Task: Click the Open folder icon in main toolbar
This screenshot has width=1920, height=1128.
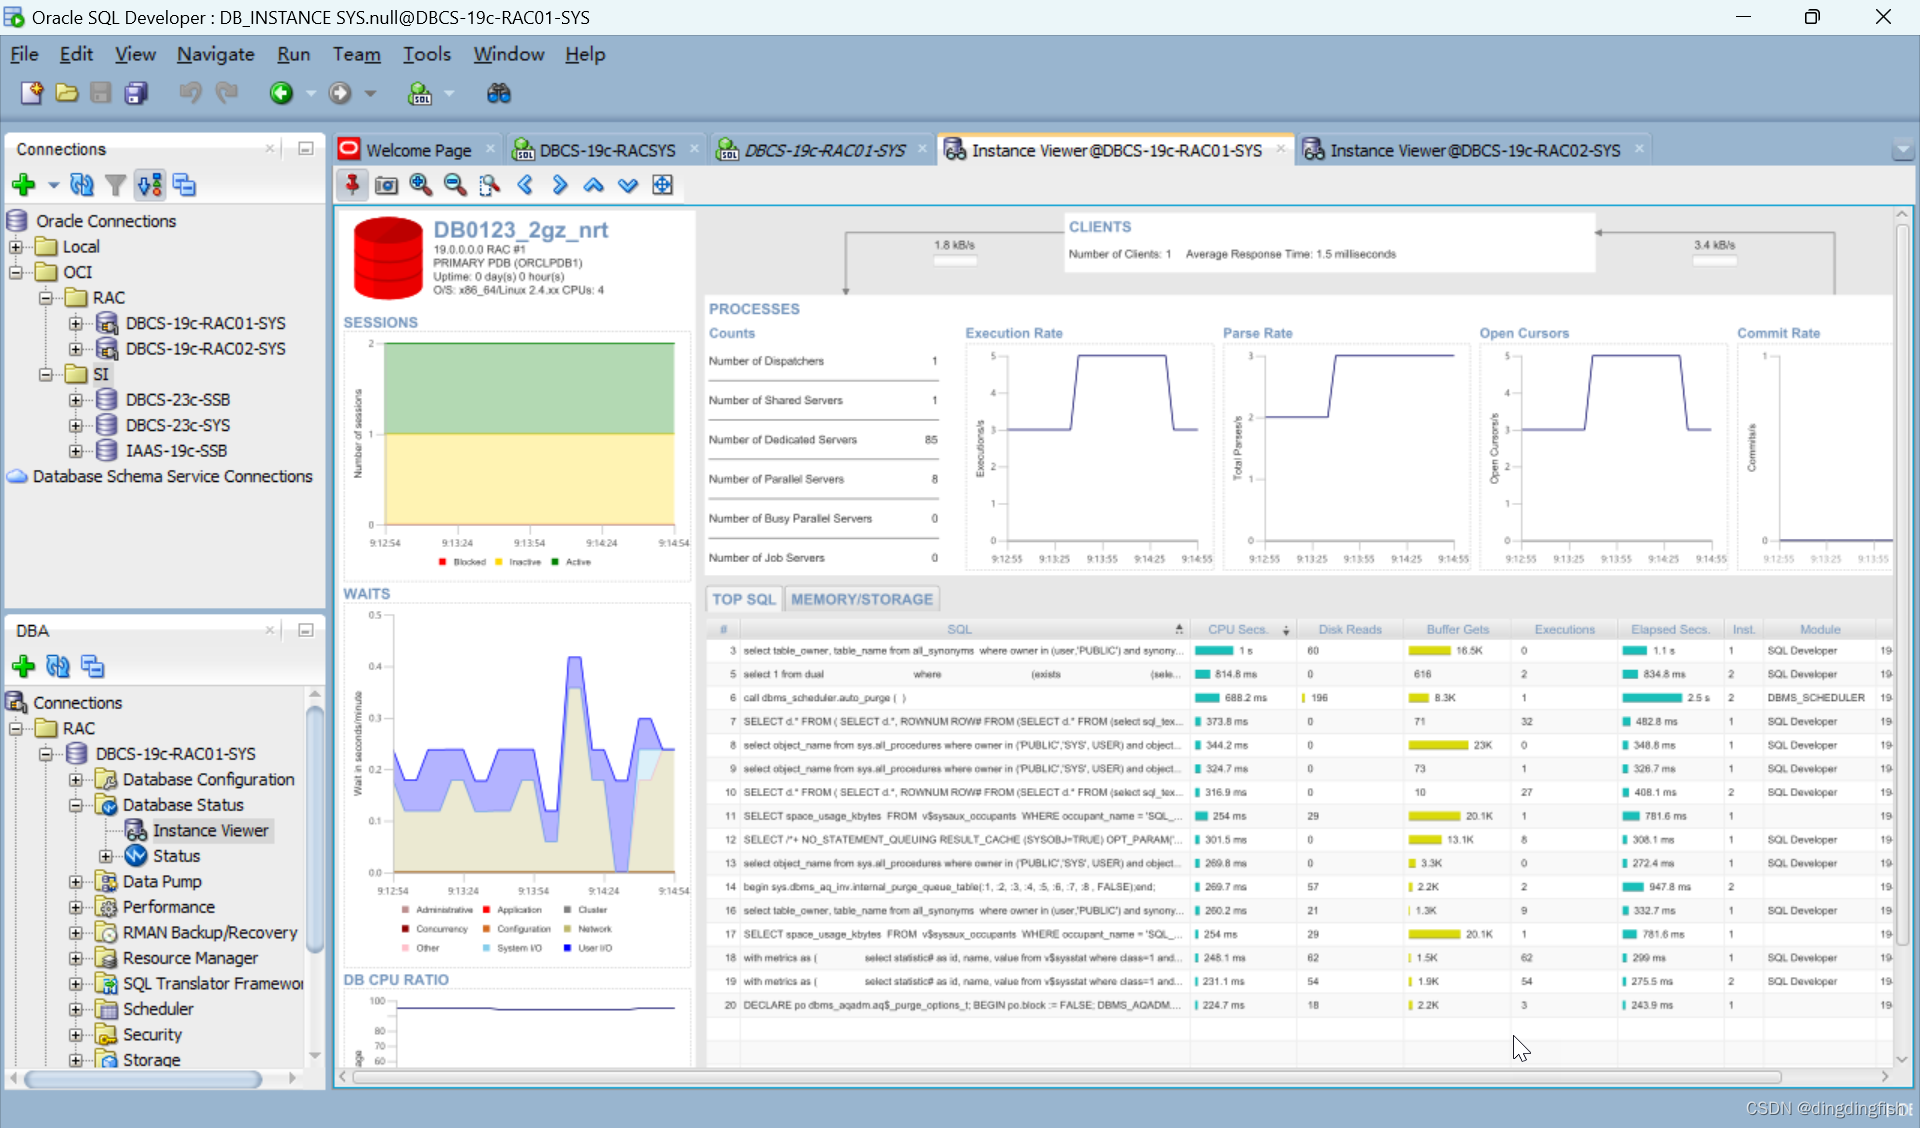Action: 67,93
